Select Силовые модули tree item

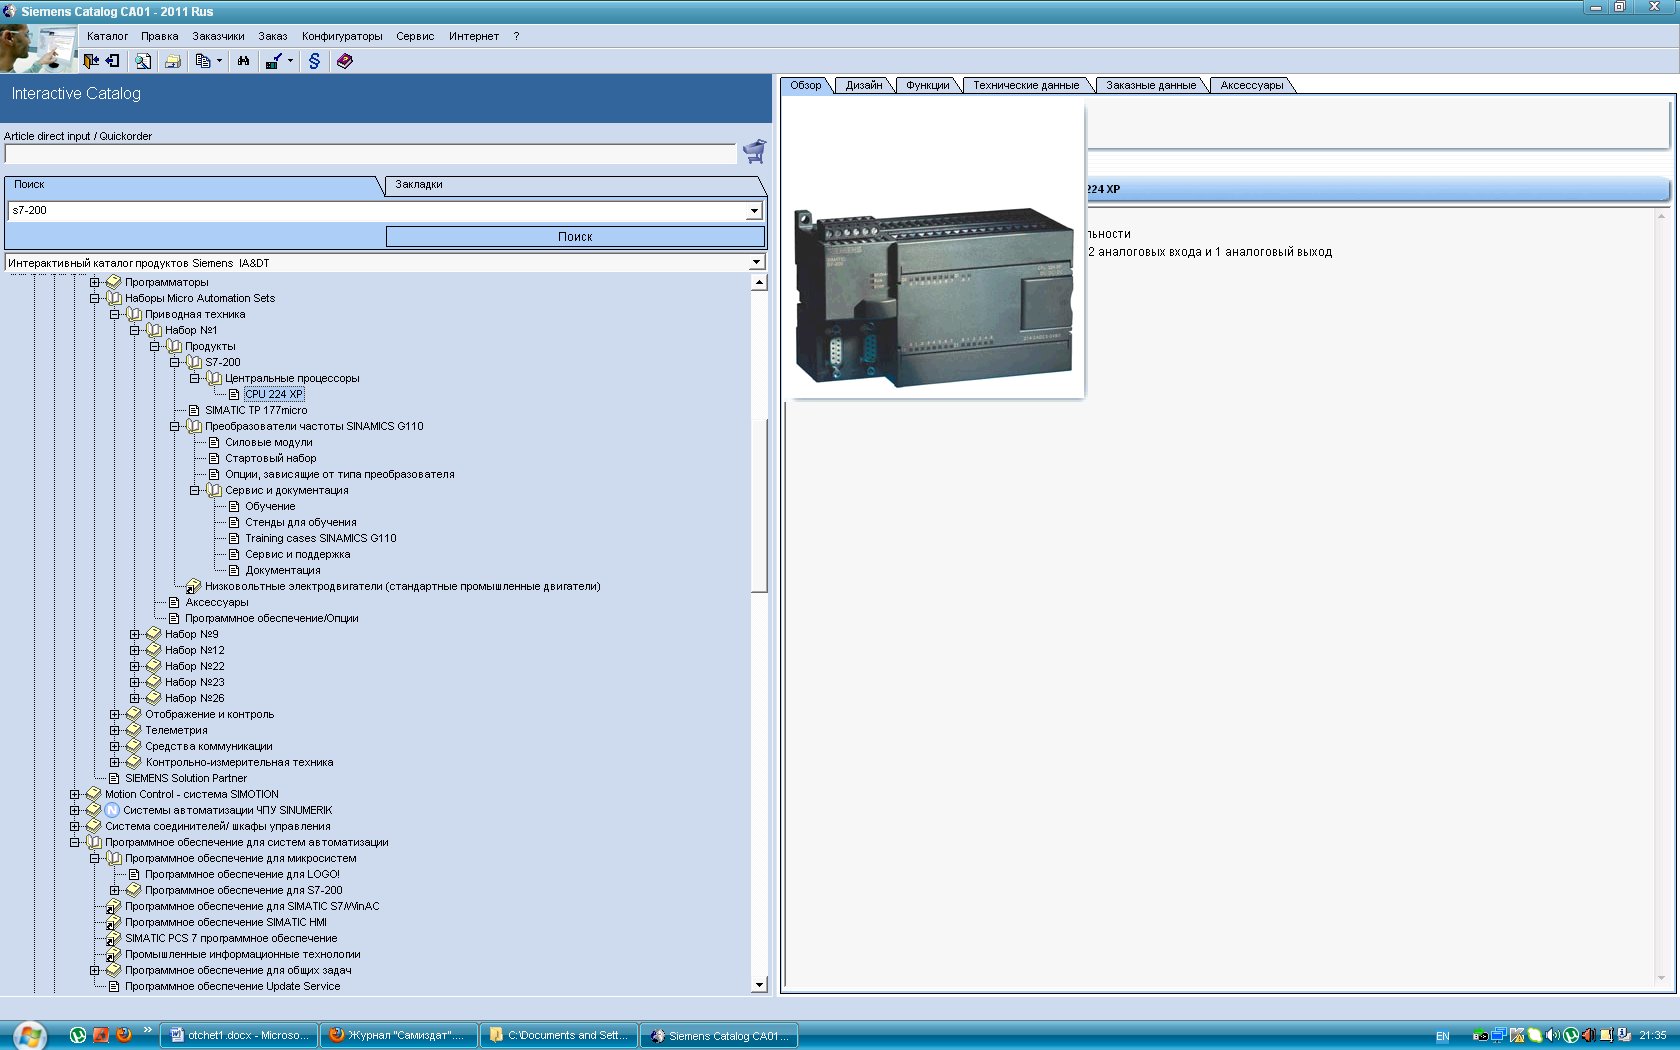tap(269, 442)
